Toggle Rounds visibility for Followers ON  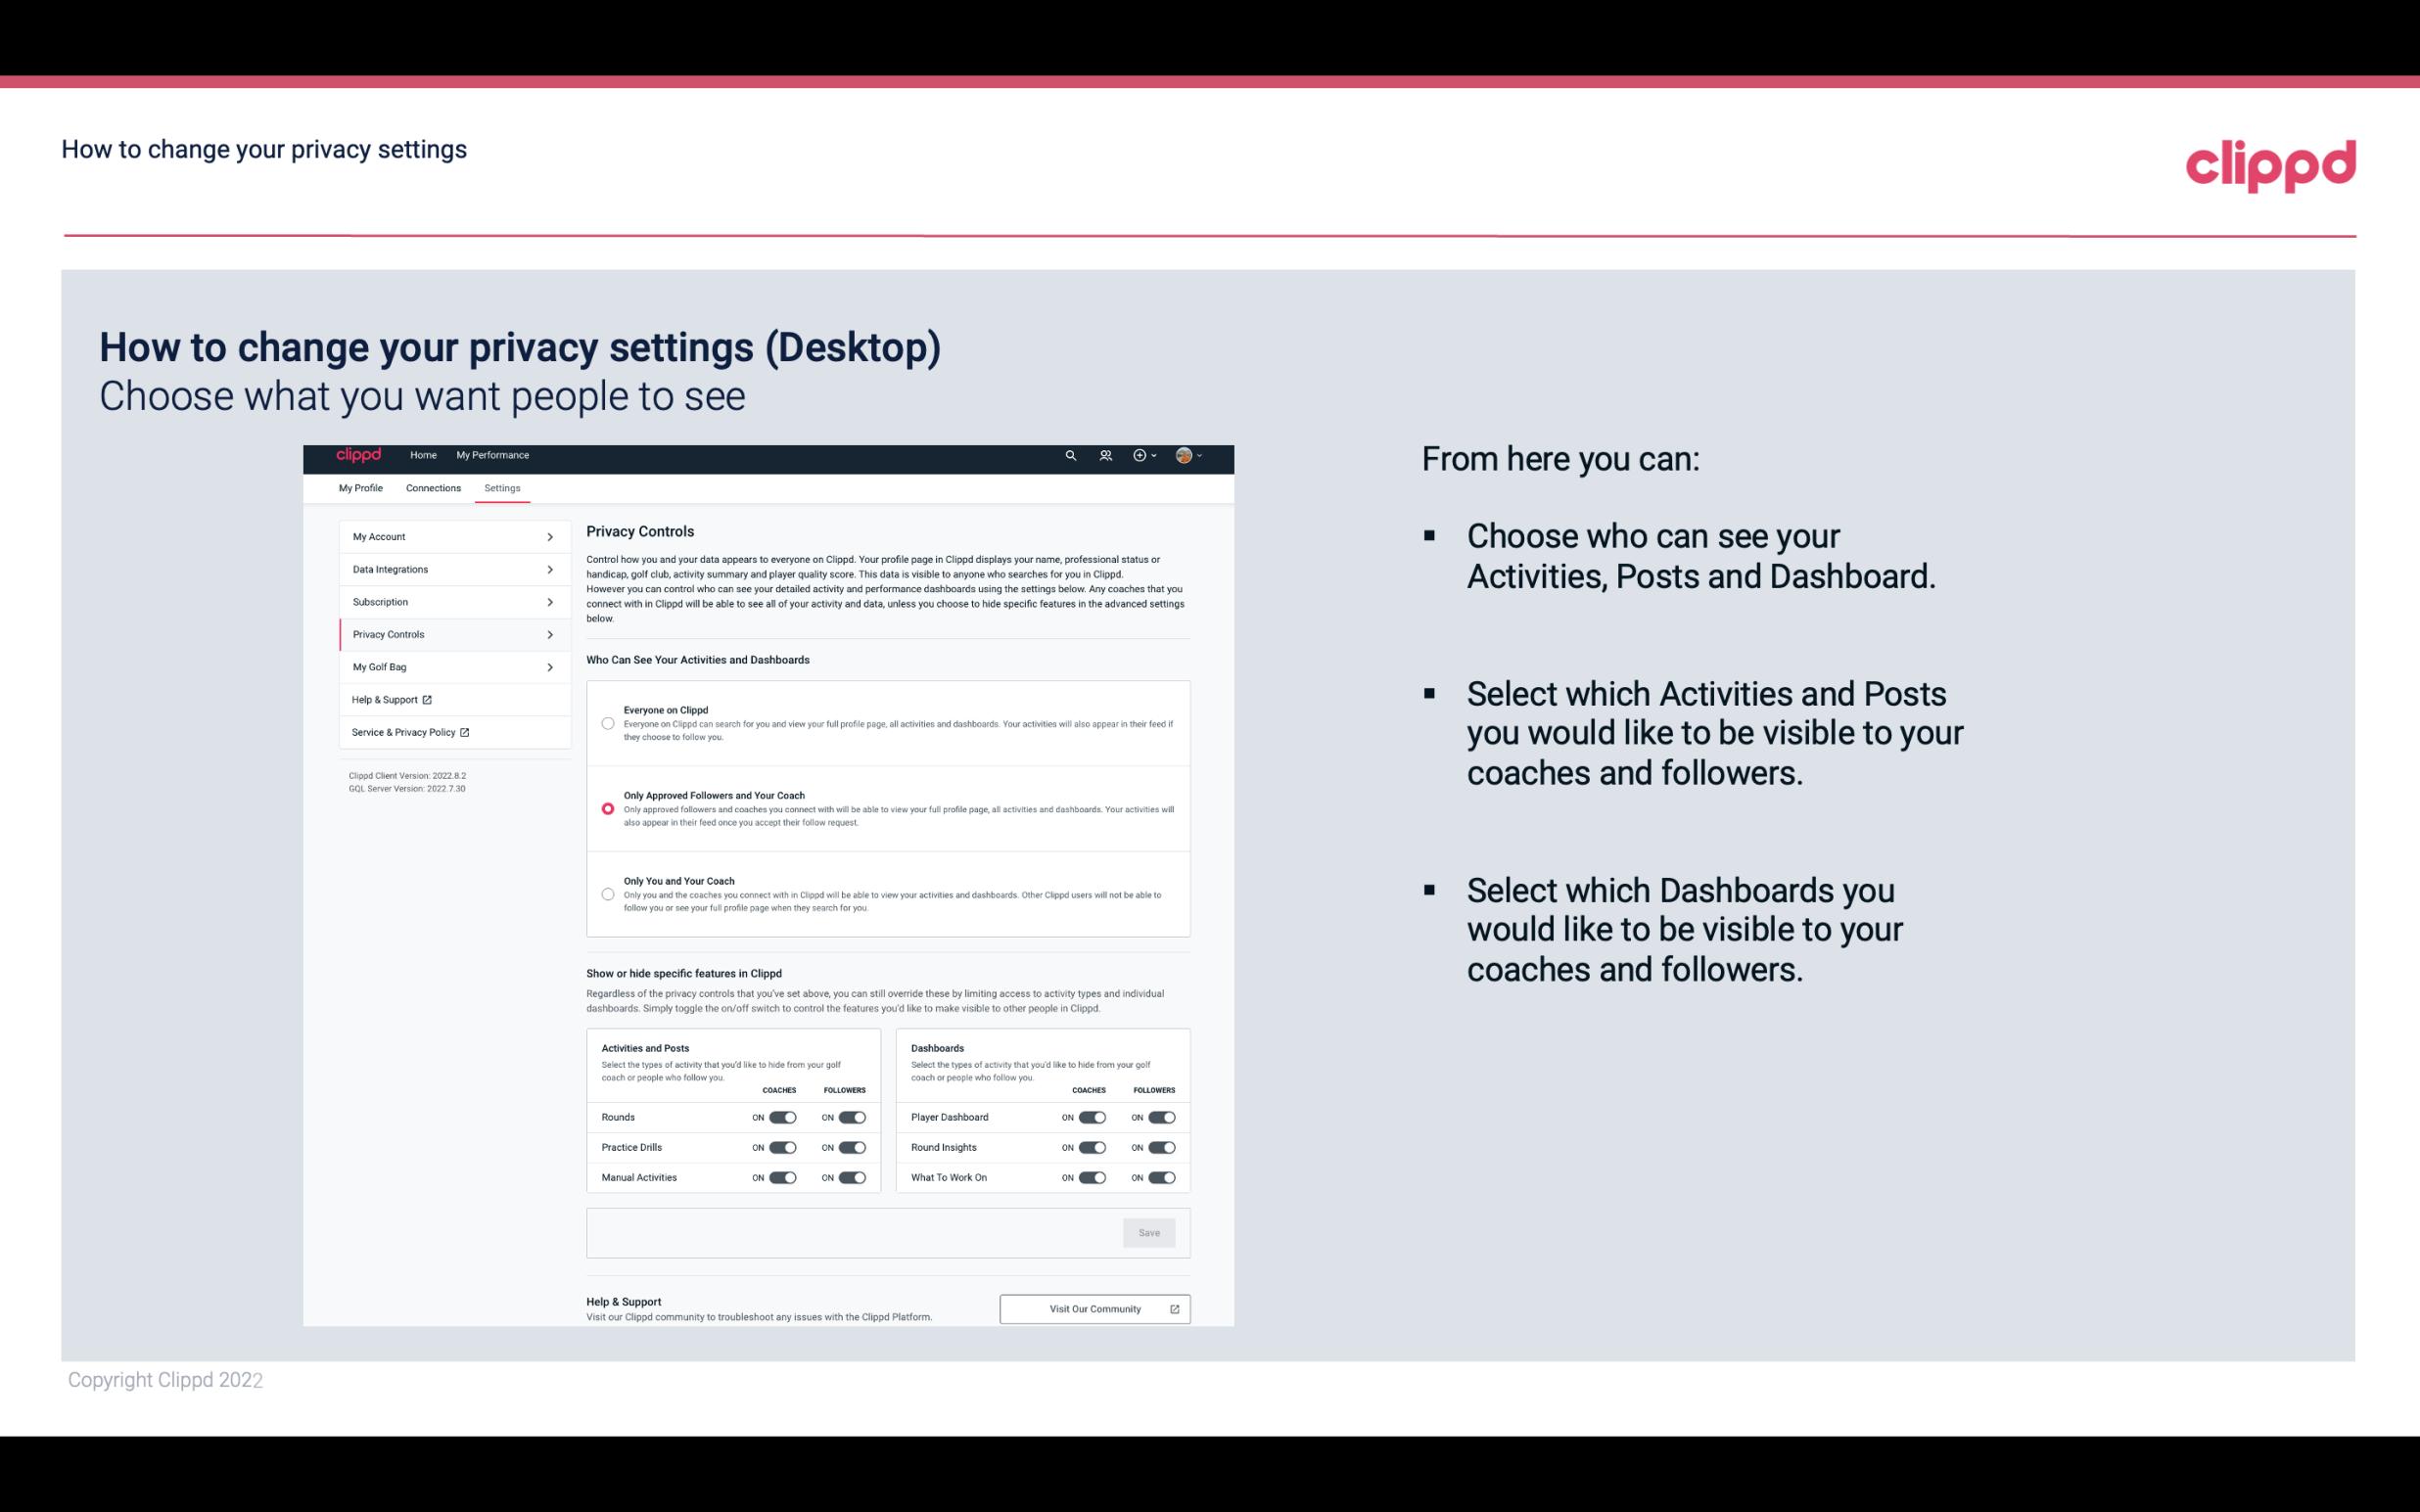[850, 1117]
